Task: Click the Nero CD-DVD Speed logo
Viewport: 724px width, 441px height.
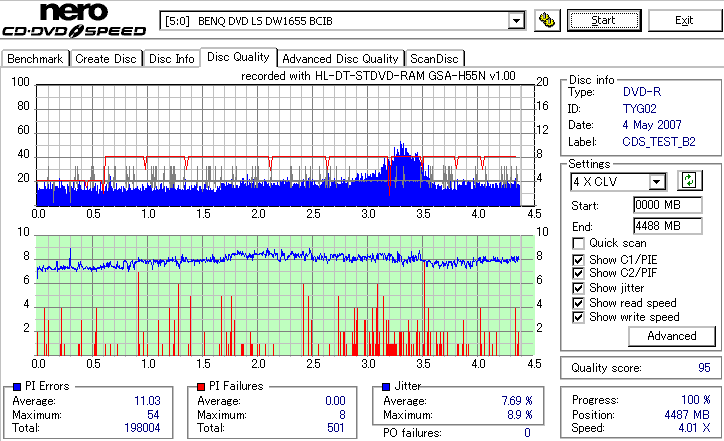Action: [74, 20]
